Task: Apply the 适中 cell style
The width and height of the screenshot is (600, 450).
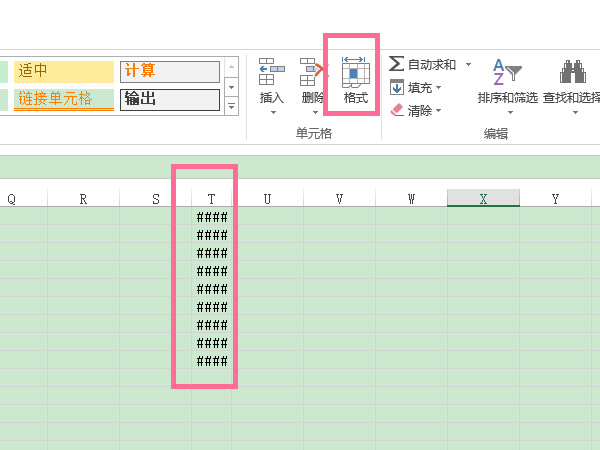Action: click(x=63, y=71)
